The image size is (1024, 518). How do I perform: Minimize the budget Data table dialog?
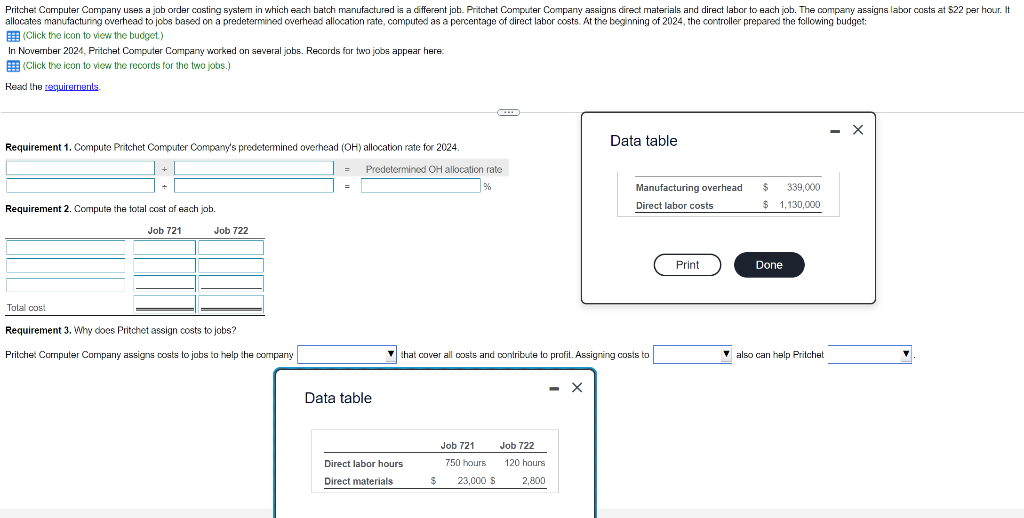pos(835,131)
